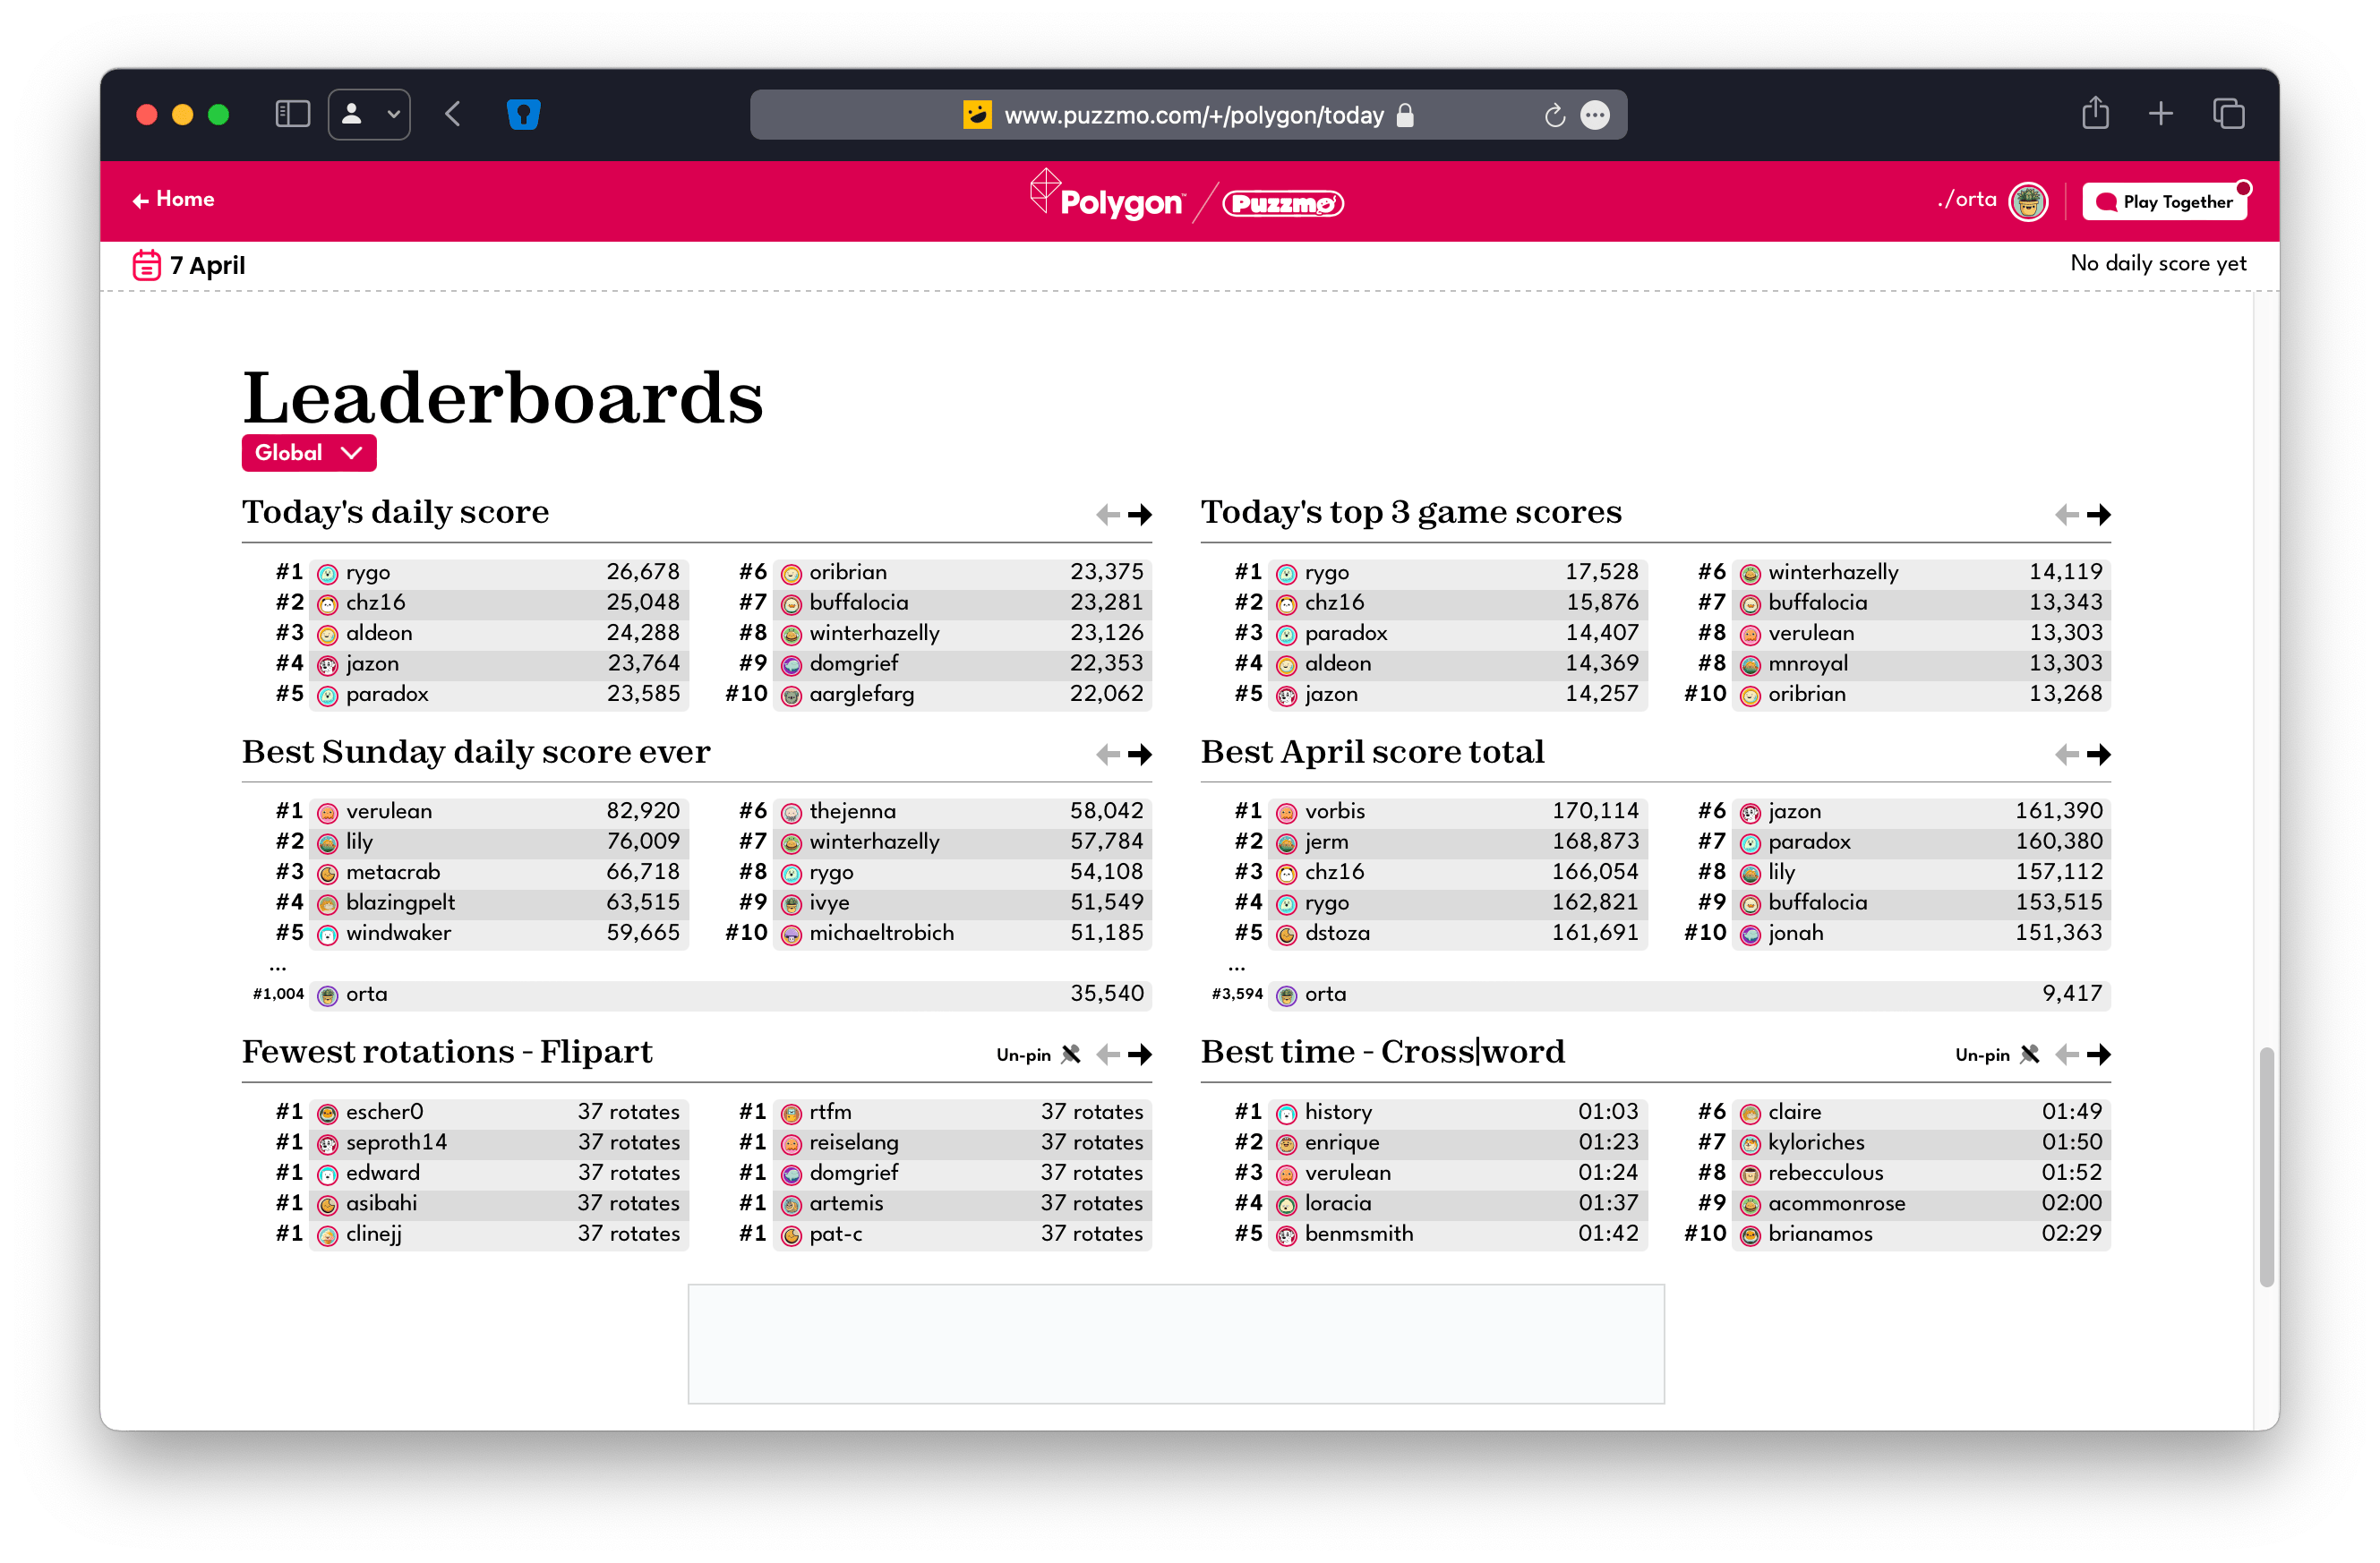2380x1563 pixels.
Task: Open the browser tab overview
Action: tap(2228, 114)
